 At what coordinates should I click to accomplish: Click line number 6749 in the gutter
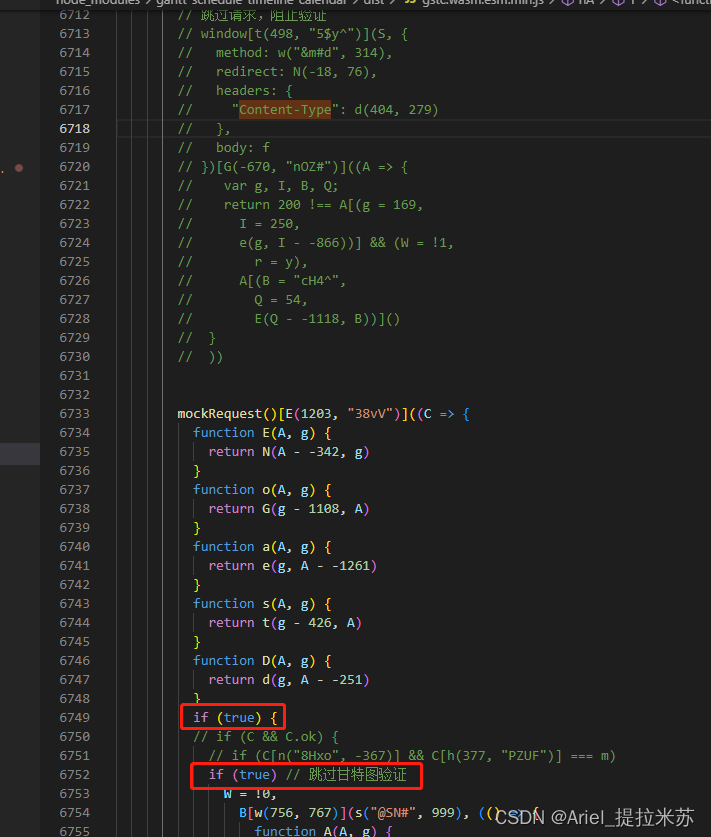(75, 717)
